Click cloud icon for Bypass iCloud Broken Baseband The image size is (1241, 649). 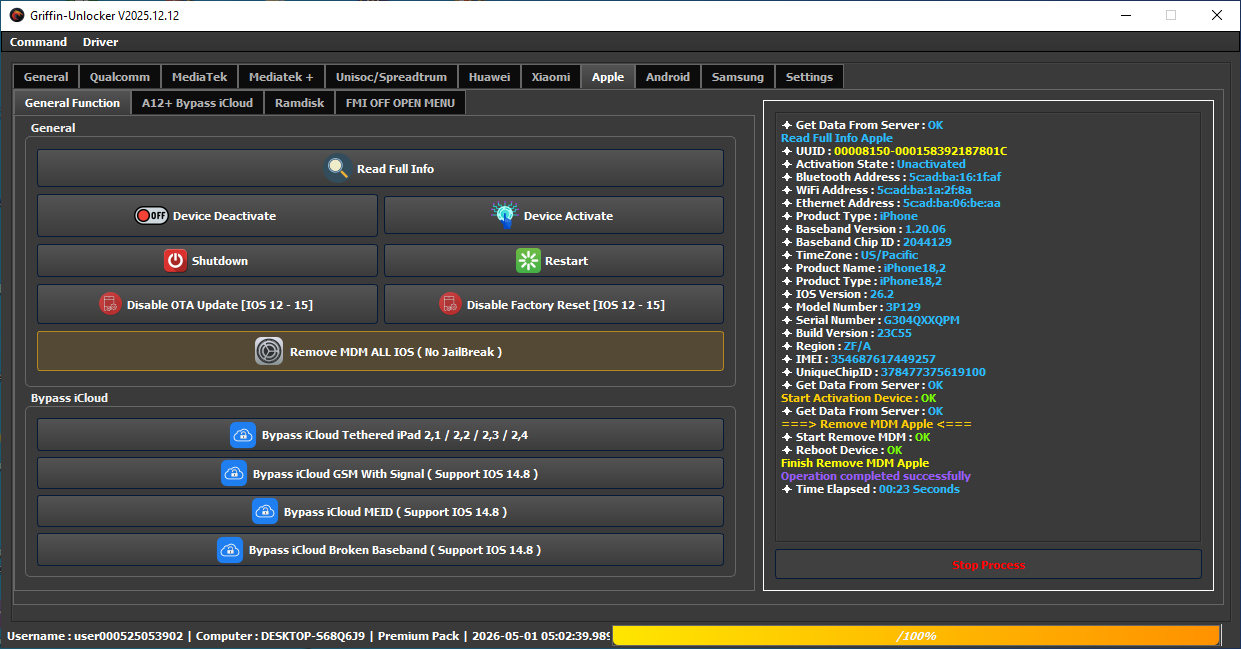230,550
